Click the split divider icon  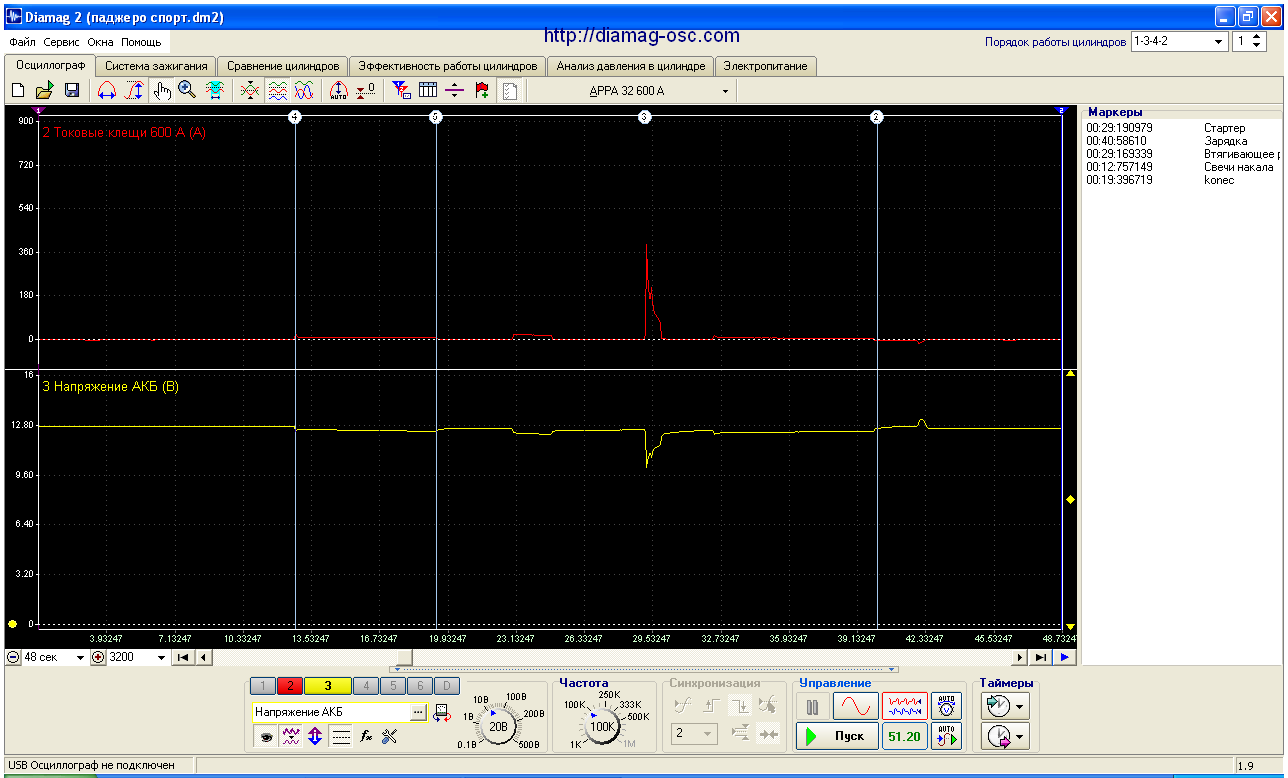(x=455, y=91)
